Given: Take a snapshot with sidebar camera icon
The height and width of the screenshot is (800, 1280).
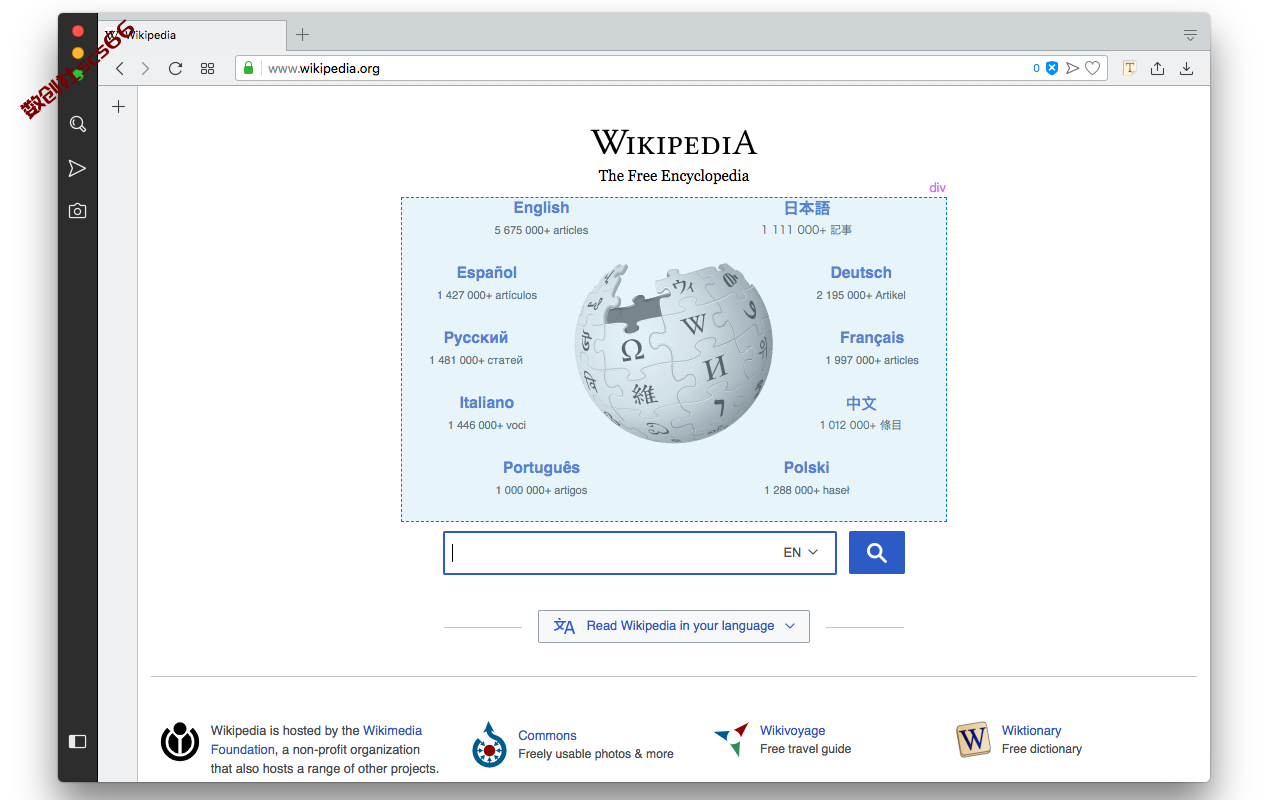Looking at the screenshot, I should [77, 211].
